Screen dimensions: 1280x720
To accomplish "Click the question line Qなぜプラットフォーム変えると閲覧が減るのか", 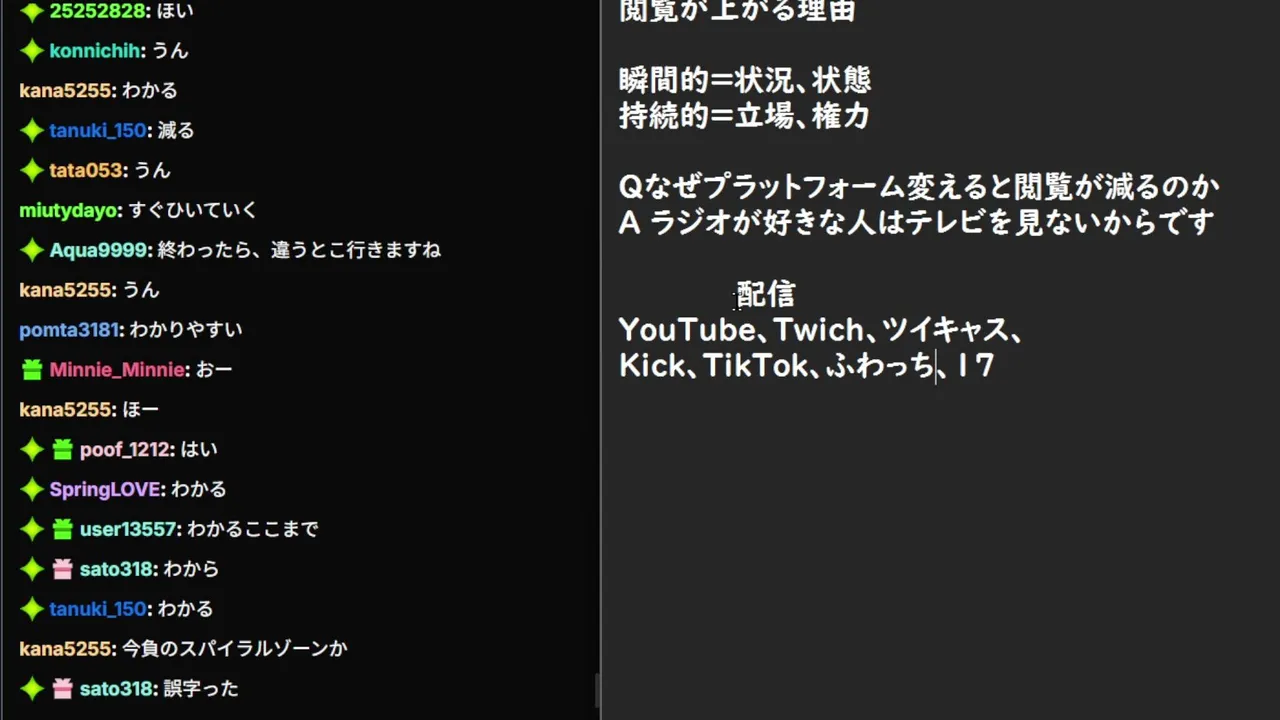I will 919,187.
